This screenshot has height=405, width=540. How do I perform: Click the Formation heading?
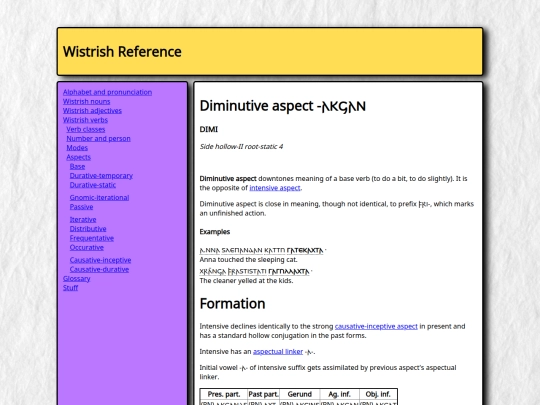tap(232, 303)
